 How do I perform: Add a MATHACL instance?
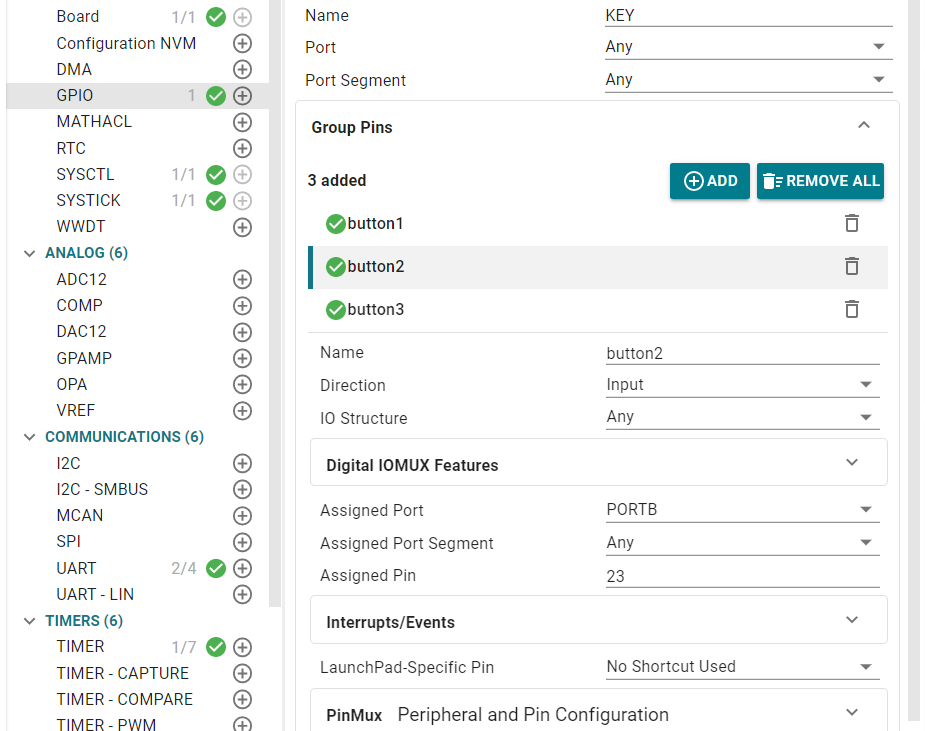click(x=242, y=122)
